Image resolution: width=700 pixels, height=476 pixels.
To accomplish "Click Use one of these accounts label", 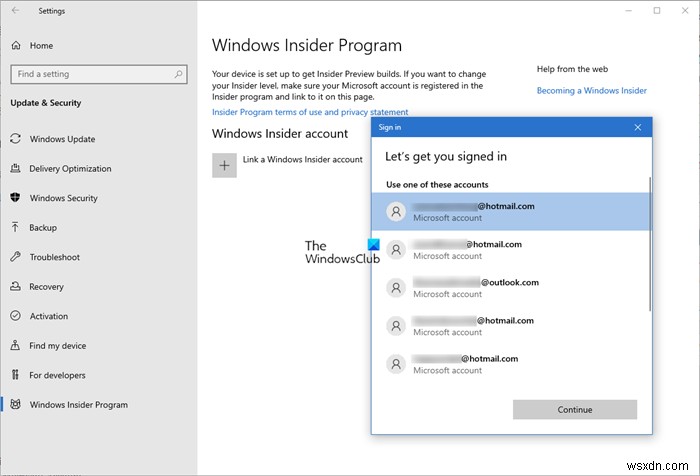I will [437, 184].
